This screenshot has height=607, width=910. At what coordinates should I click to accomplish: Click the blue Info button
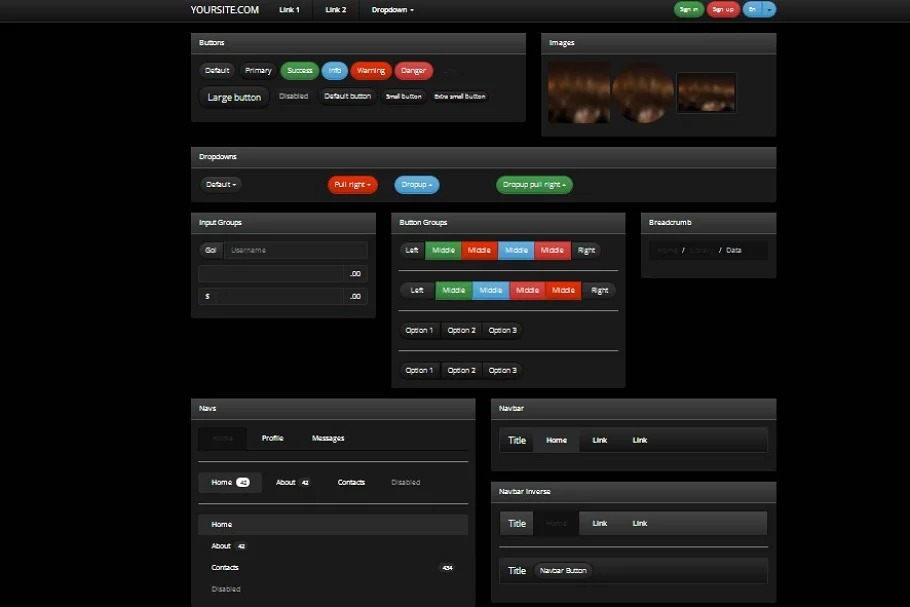point(335,71)
